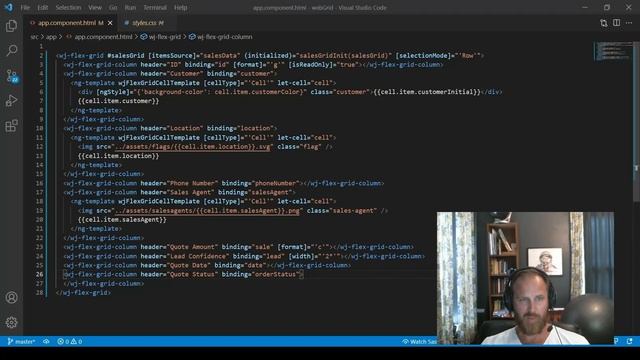The image size is (640, 360).
Task: Open Source Control view with pending changes
Action: click(11, 76)
